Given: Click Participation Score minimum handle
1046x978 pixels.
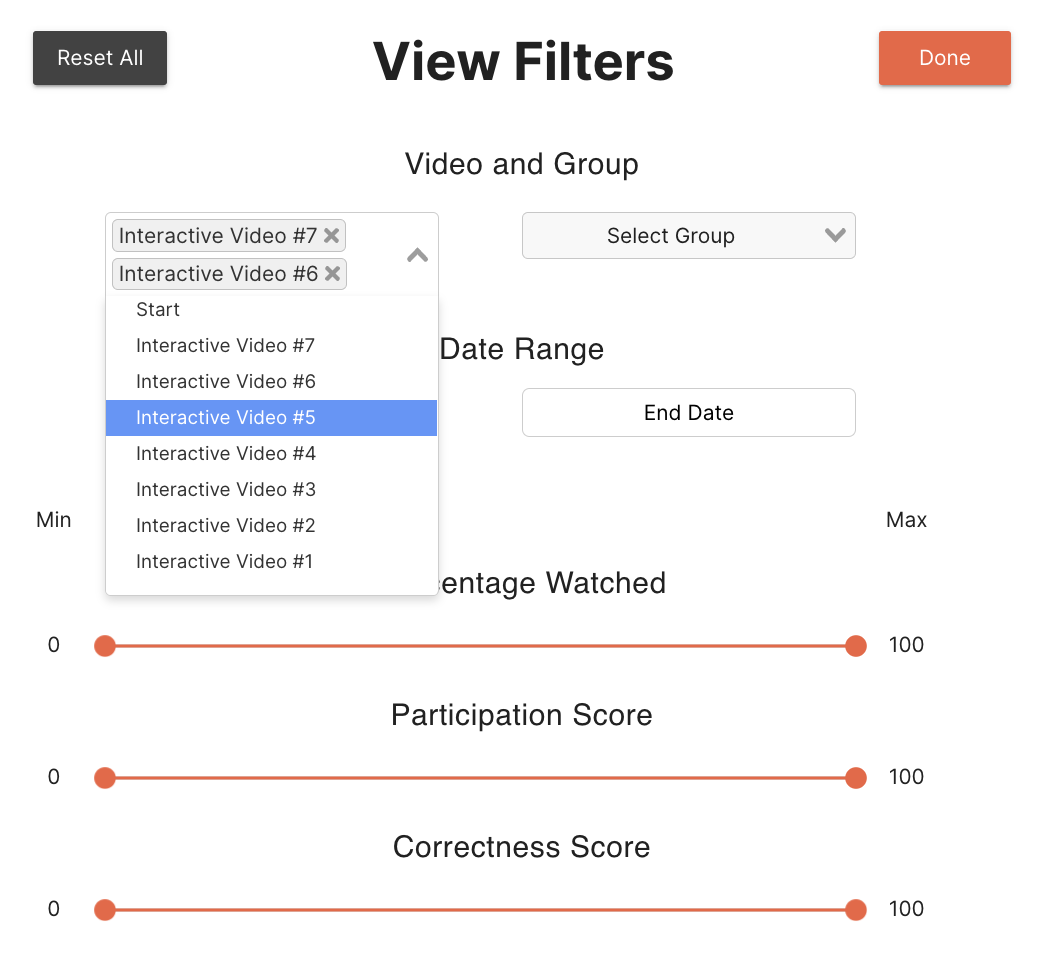Looking at the screenshot, I should [105, 778].
